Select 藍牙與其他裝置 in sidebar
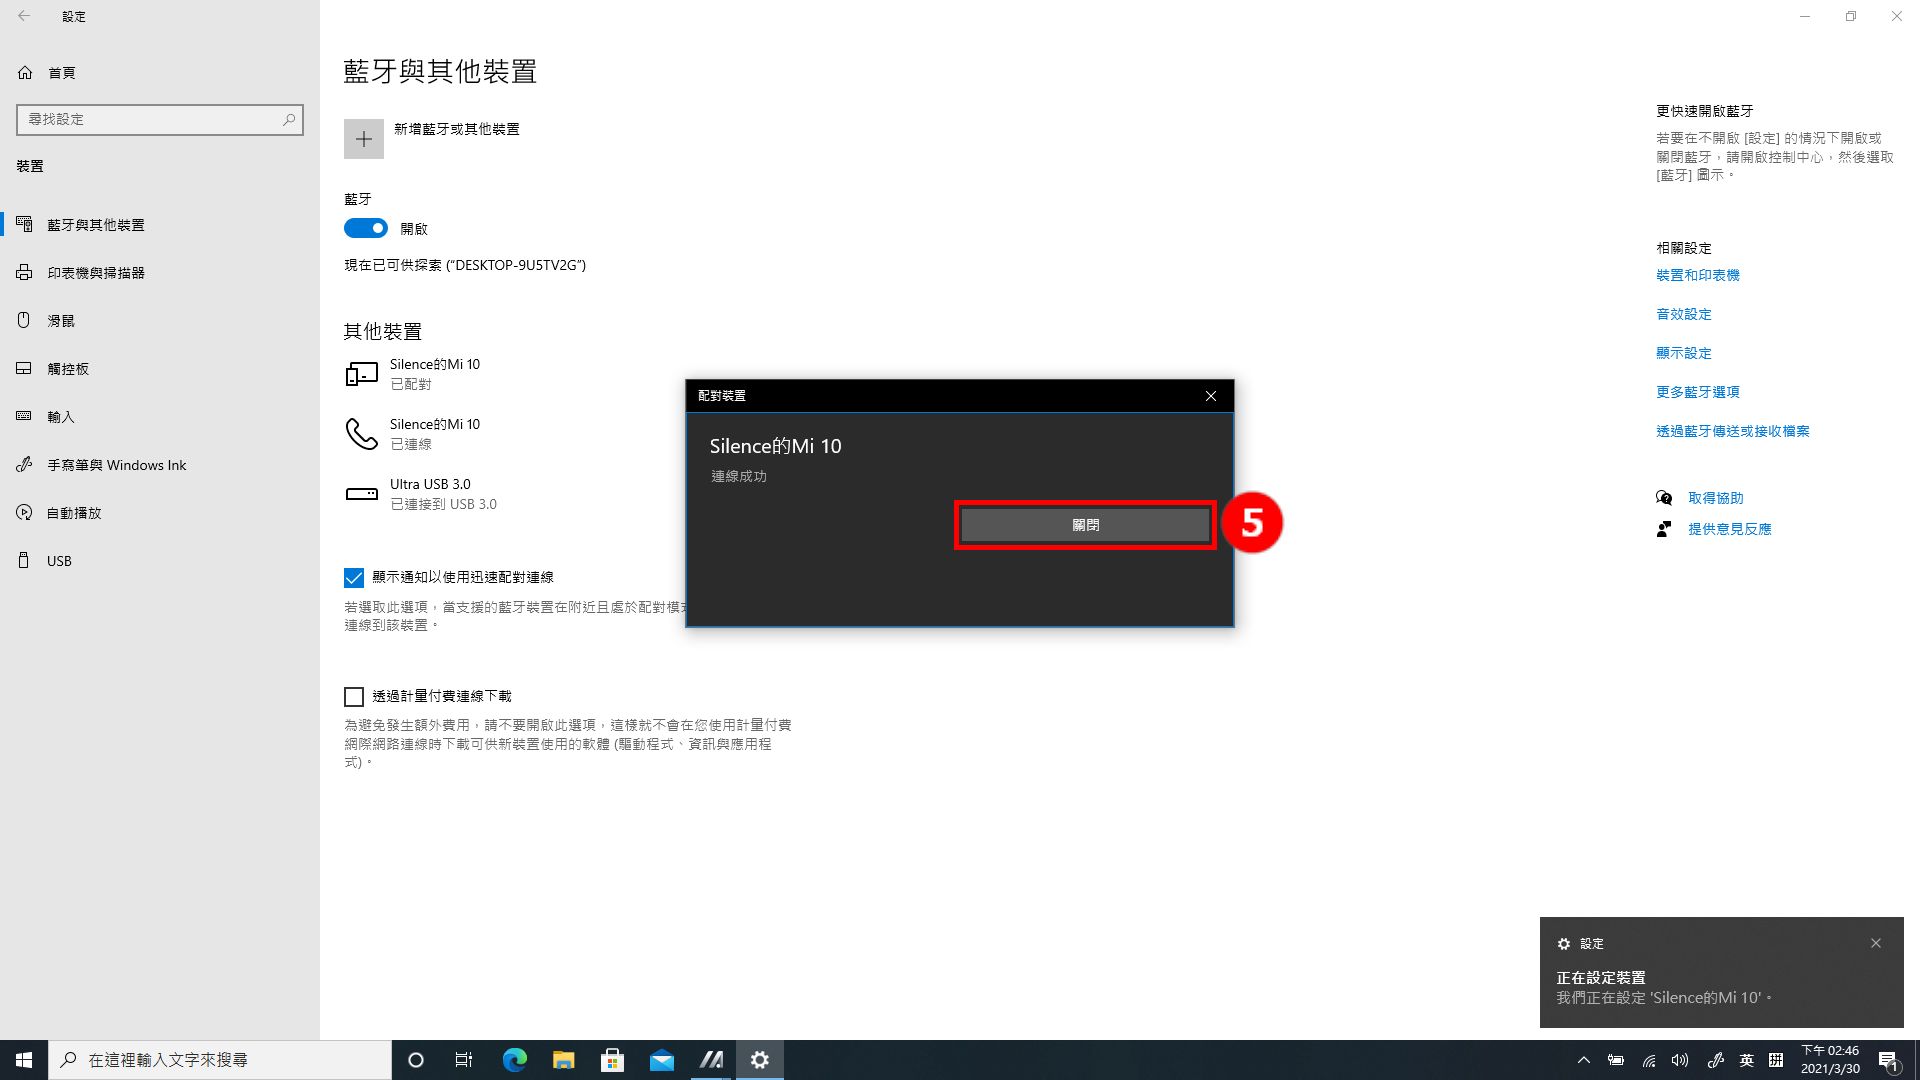 click(x=160, y=225)
